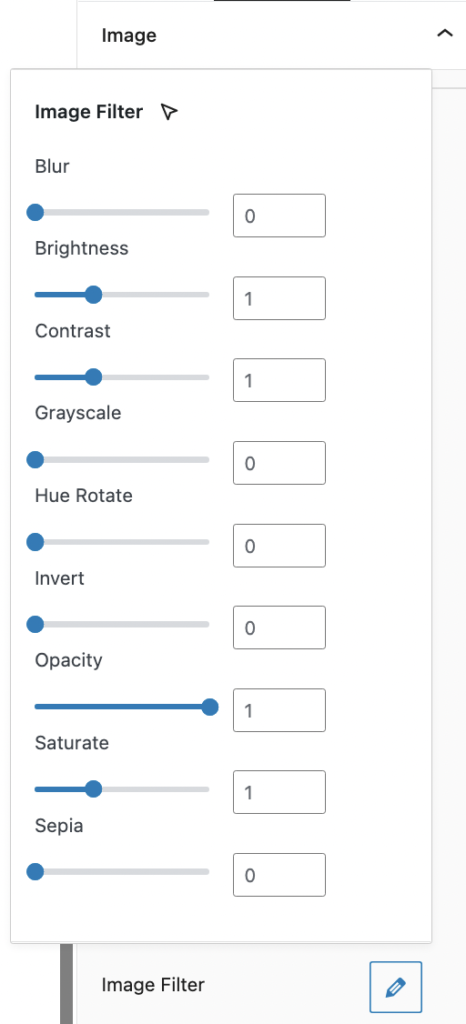Focus the Grayscale value input field
466x1024 pixels.
point(279,463)
